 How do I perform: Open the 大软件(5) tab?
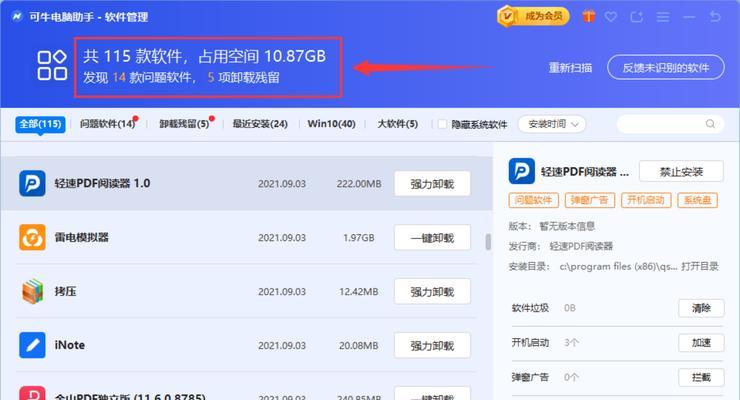[398, 124]
